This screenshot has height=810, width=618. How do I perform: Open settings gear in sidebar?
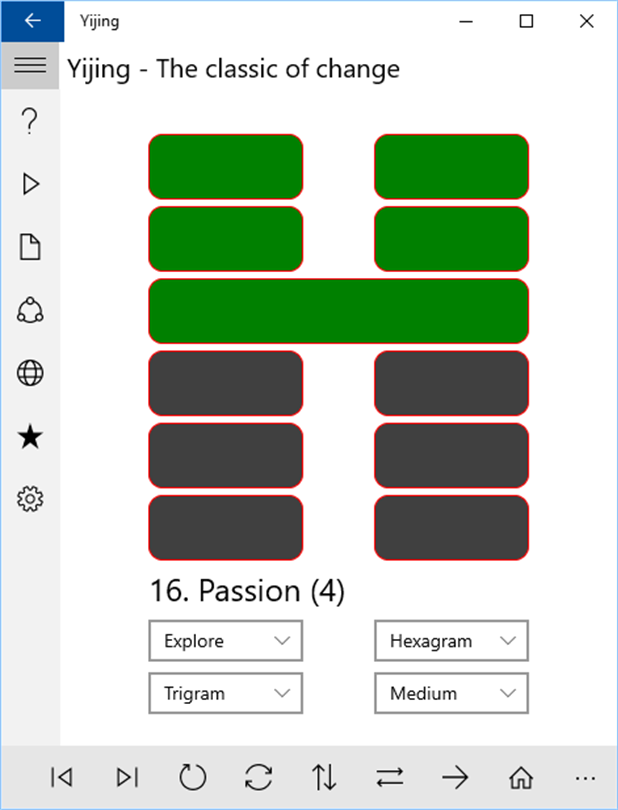tap(30, 498)
